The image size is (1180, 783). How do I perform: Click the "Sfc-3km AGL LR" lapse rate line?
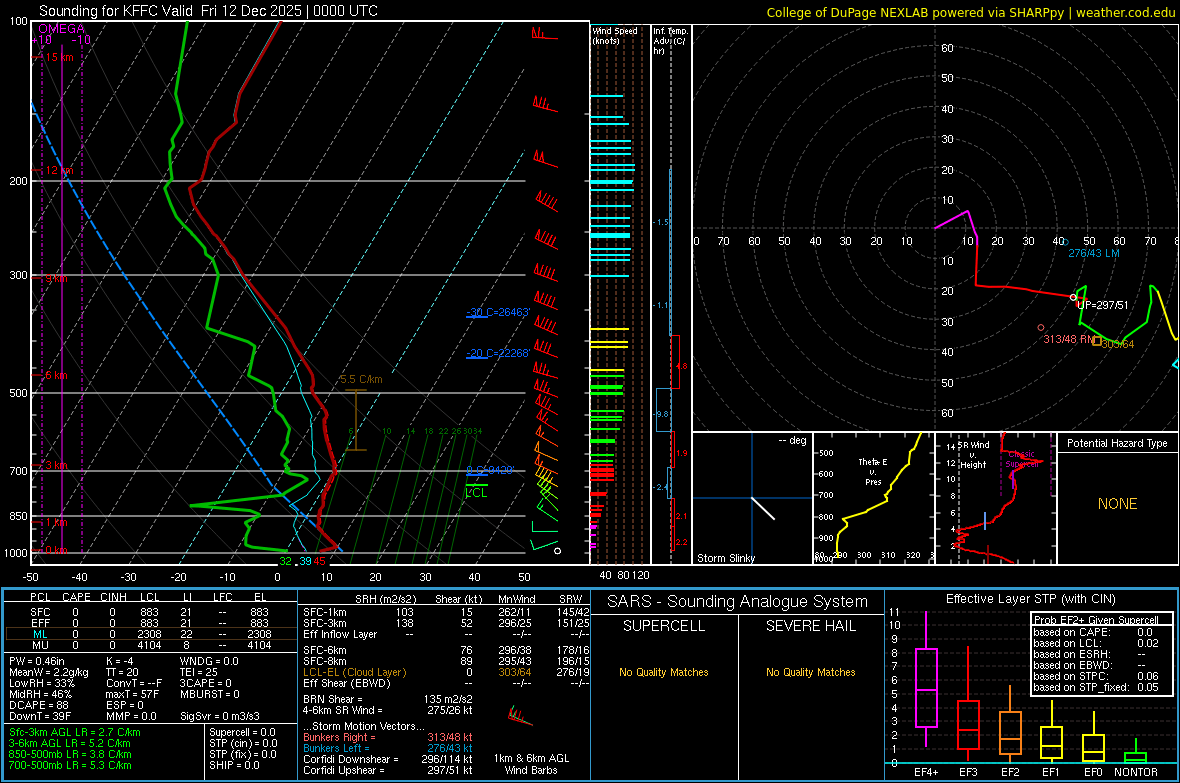tap(75, 733)
